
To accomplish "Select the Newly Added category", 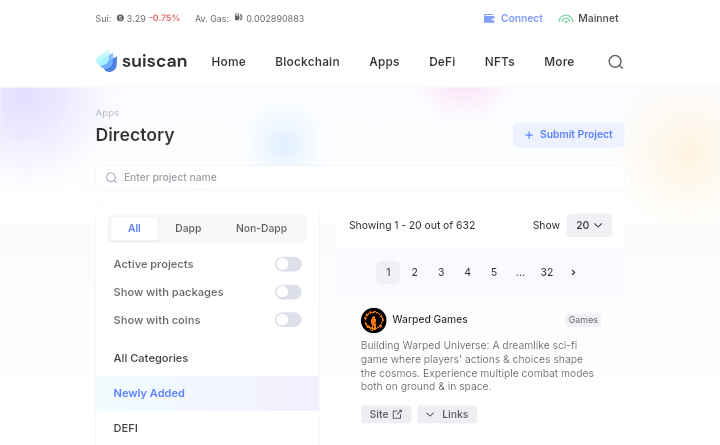I will click(149, 393).
